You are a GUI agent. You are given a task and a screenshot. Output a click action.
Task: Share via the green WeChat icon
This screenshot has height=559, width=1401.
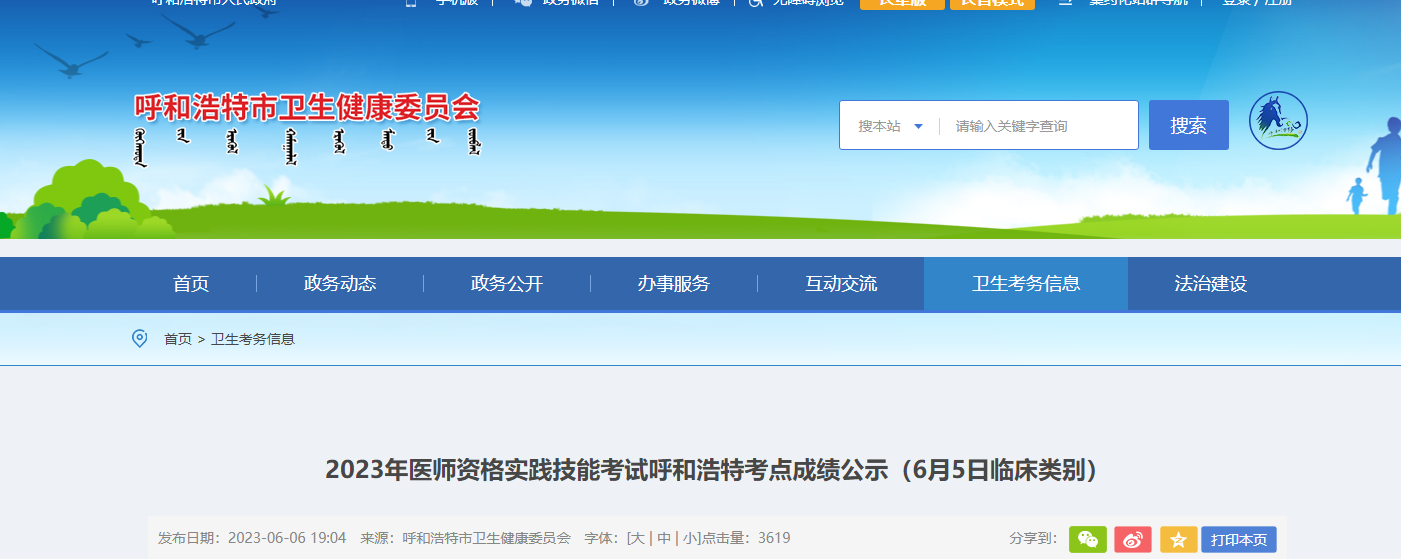pyautogui.click(x=1088, y=539)
